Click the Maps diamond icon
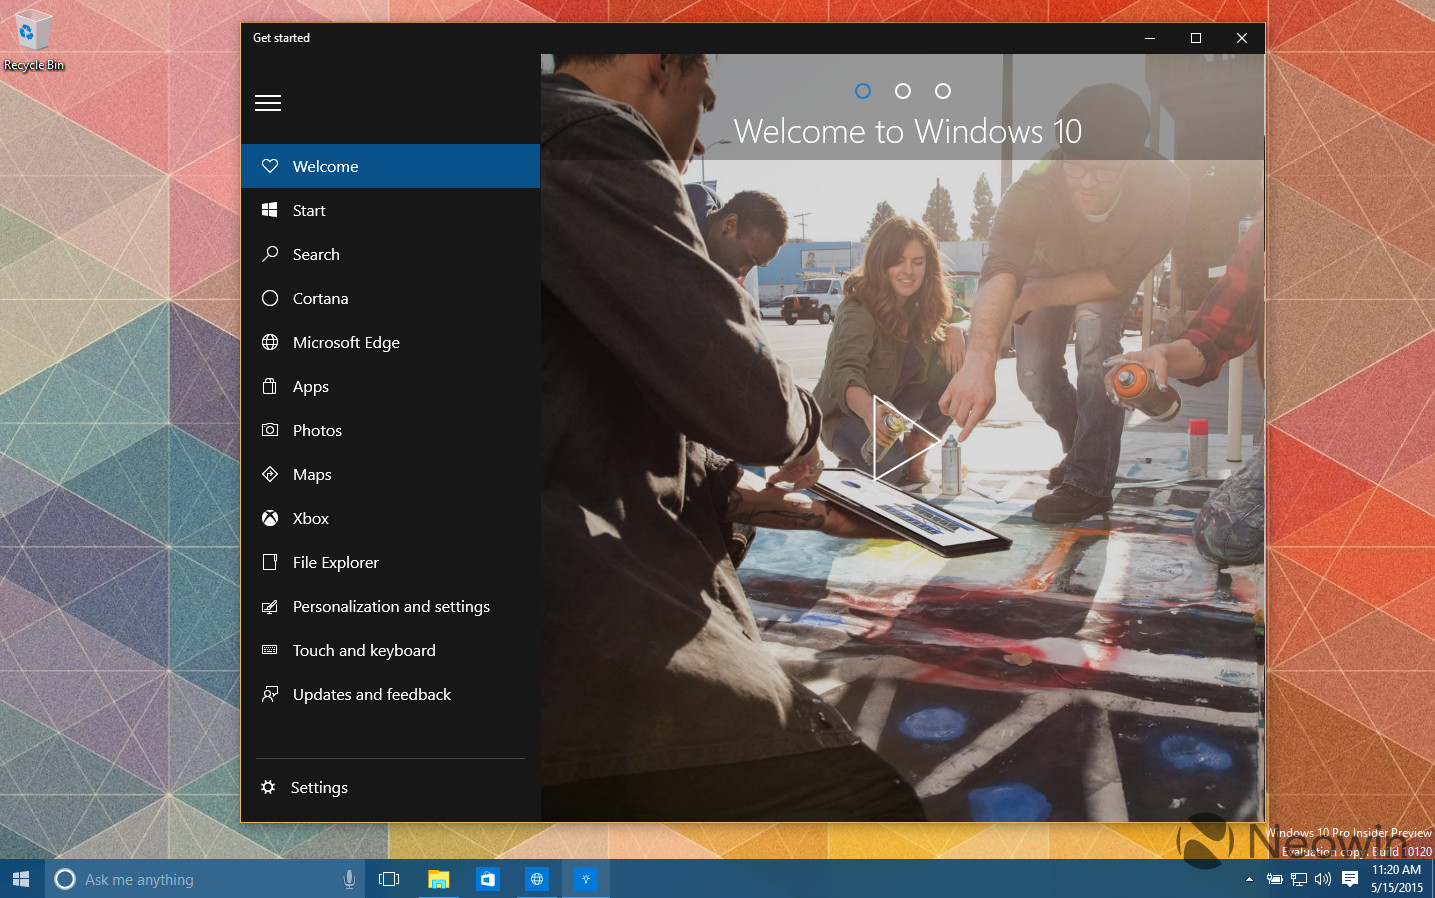 pos(270,474)
